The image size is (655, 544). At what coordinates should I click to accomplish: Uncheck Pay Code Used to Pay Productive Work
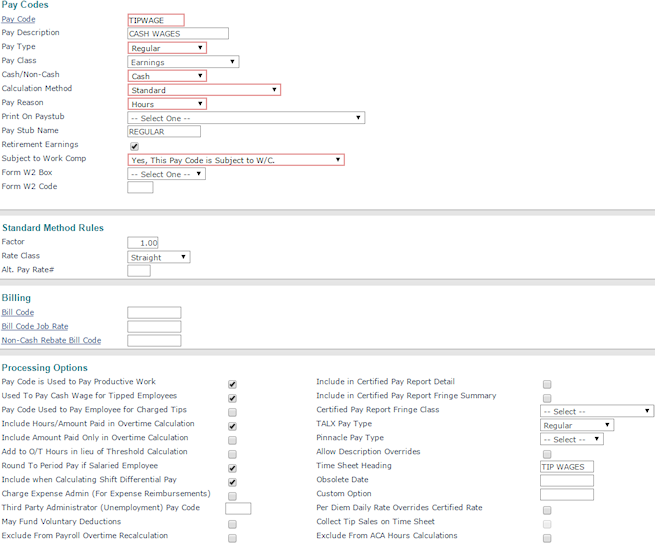(x=232, y=383)
